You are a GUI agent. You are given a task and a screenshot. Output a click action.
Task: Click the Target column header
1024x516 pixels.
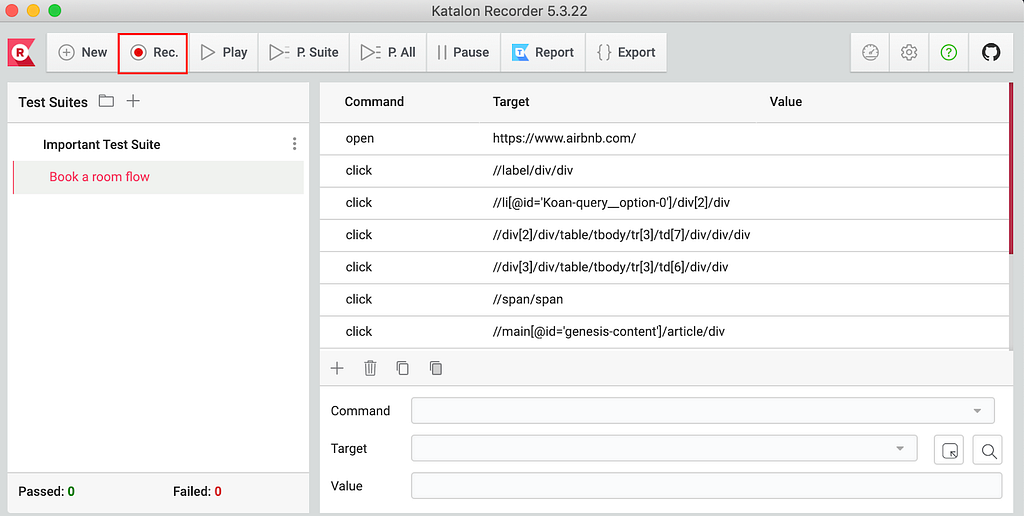tap(511, 101)
